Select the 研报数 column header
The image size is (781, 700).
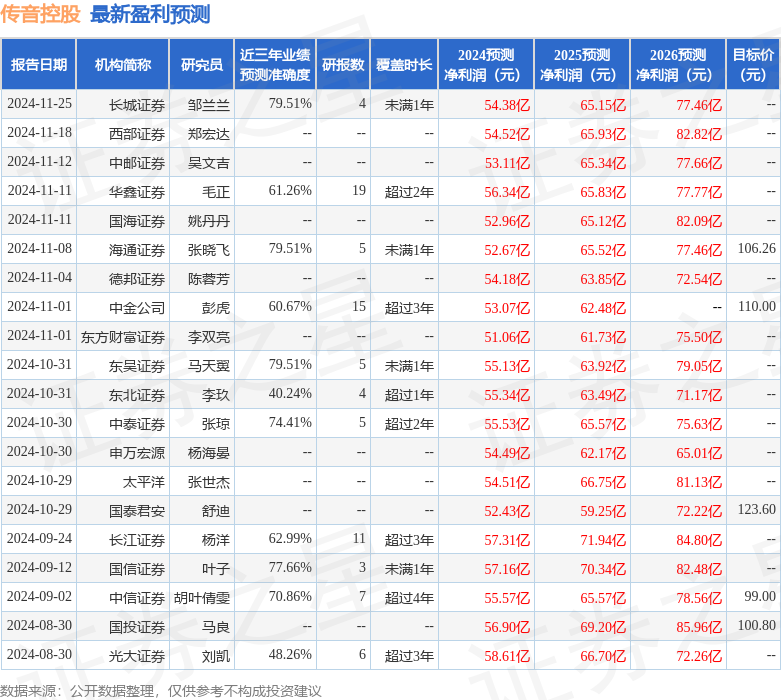point(343,65)
